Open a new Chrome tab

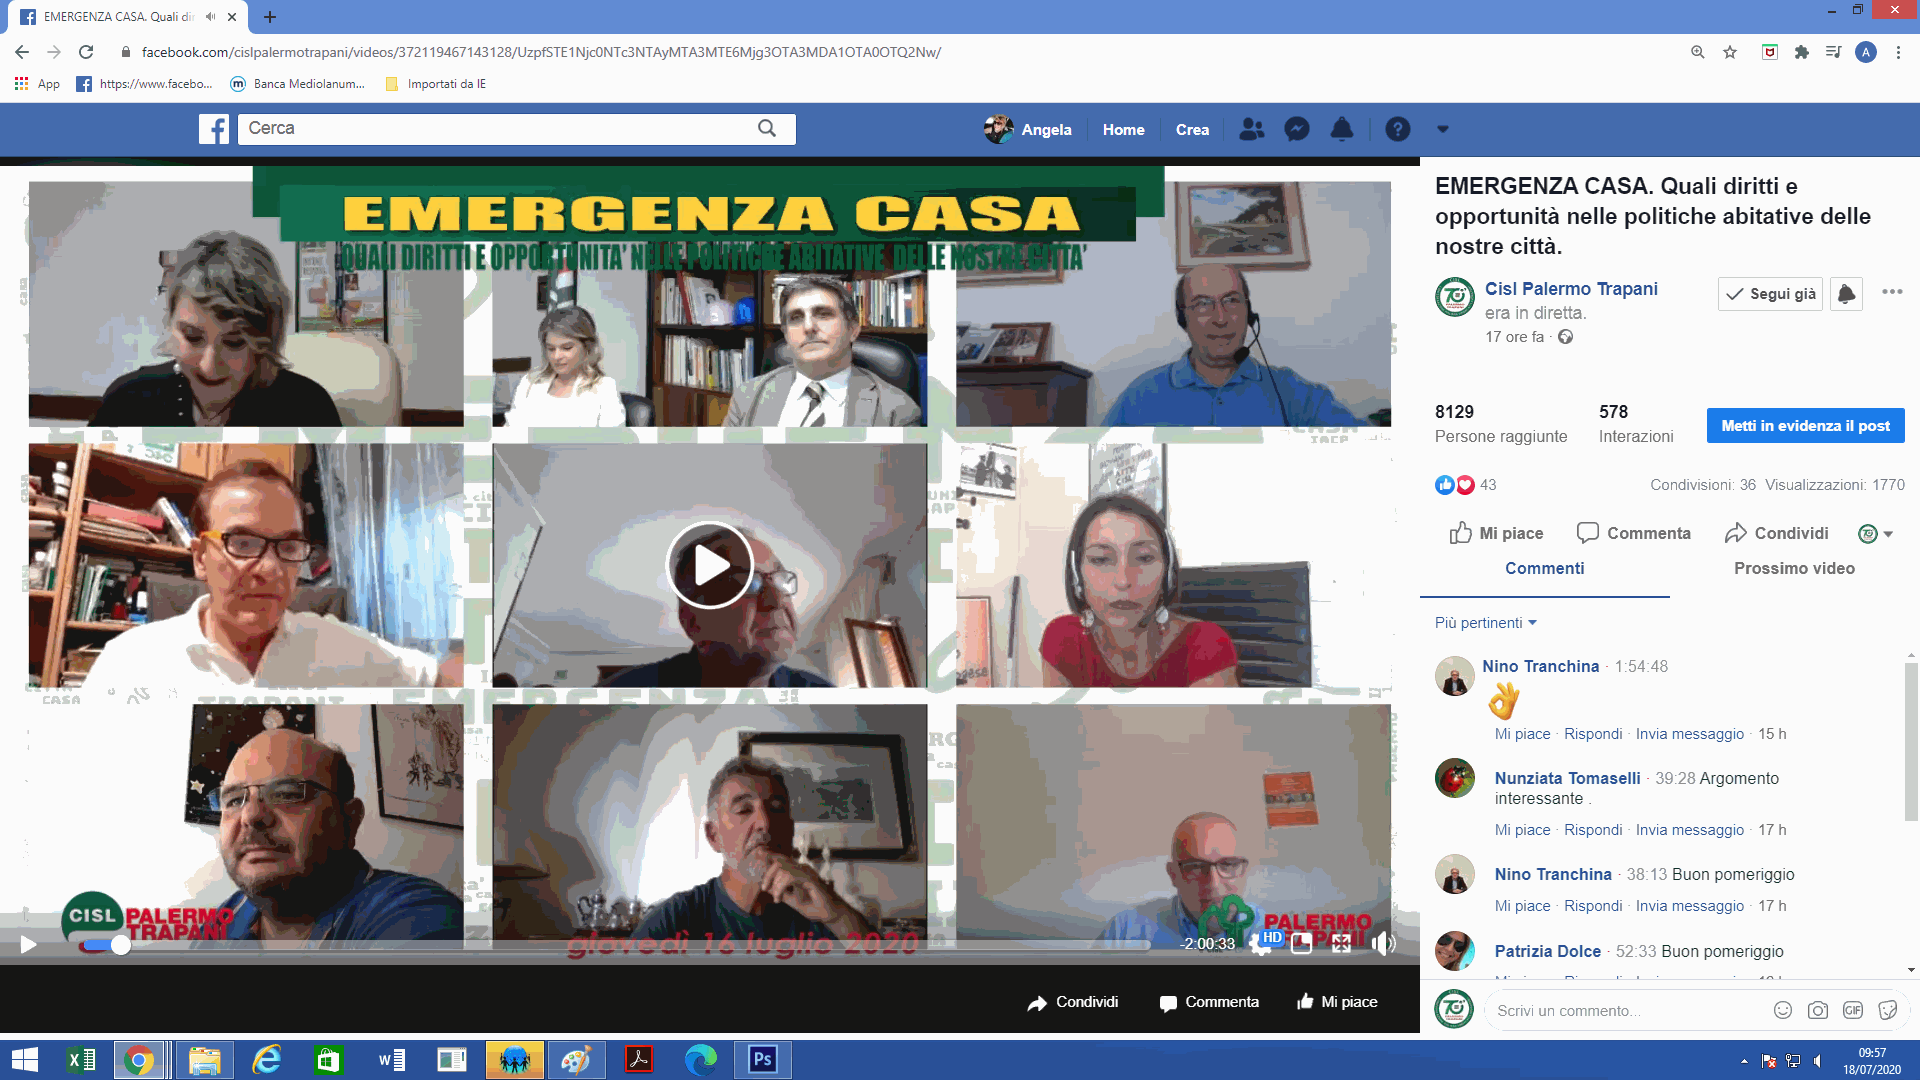click(269, 17)
